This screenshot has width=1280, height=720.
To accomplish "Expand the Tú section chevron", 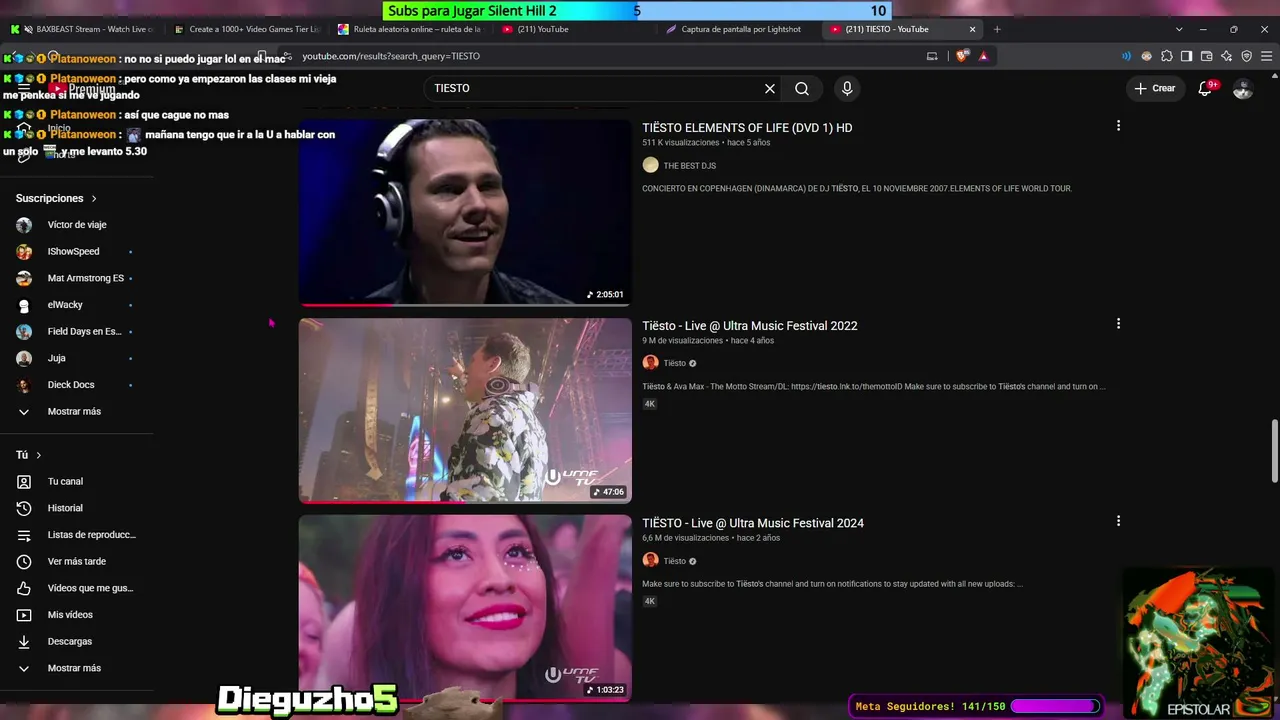I will click(x=39, y=455).
